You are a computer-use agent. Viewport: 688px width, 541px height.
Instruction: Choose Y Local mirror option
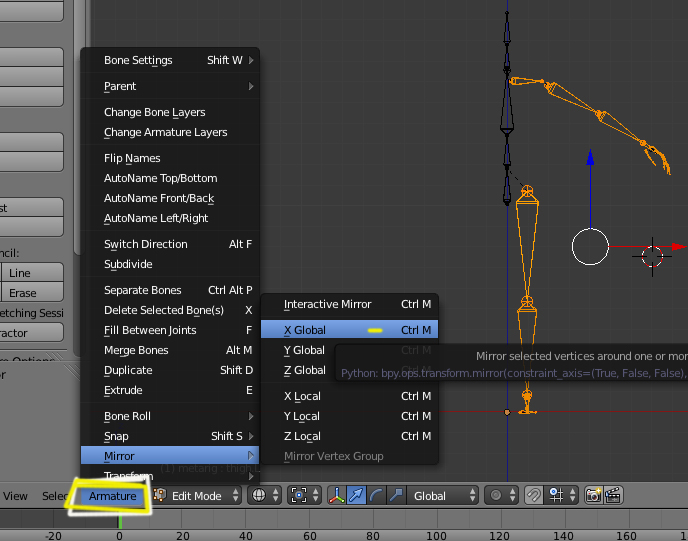coord(349,416)
